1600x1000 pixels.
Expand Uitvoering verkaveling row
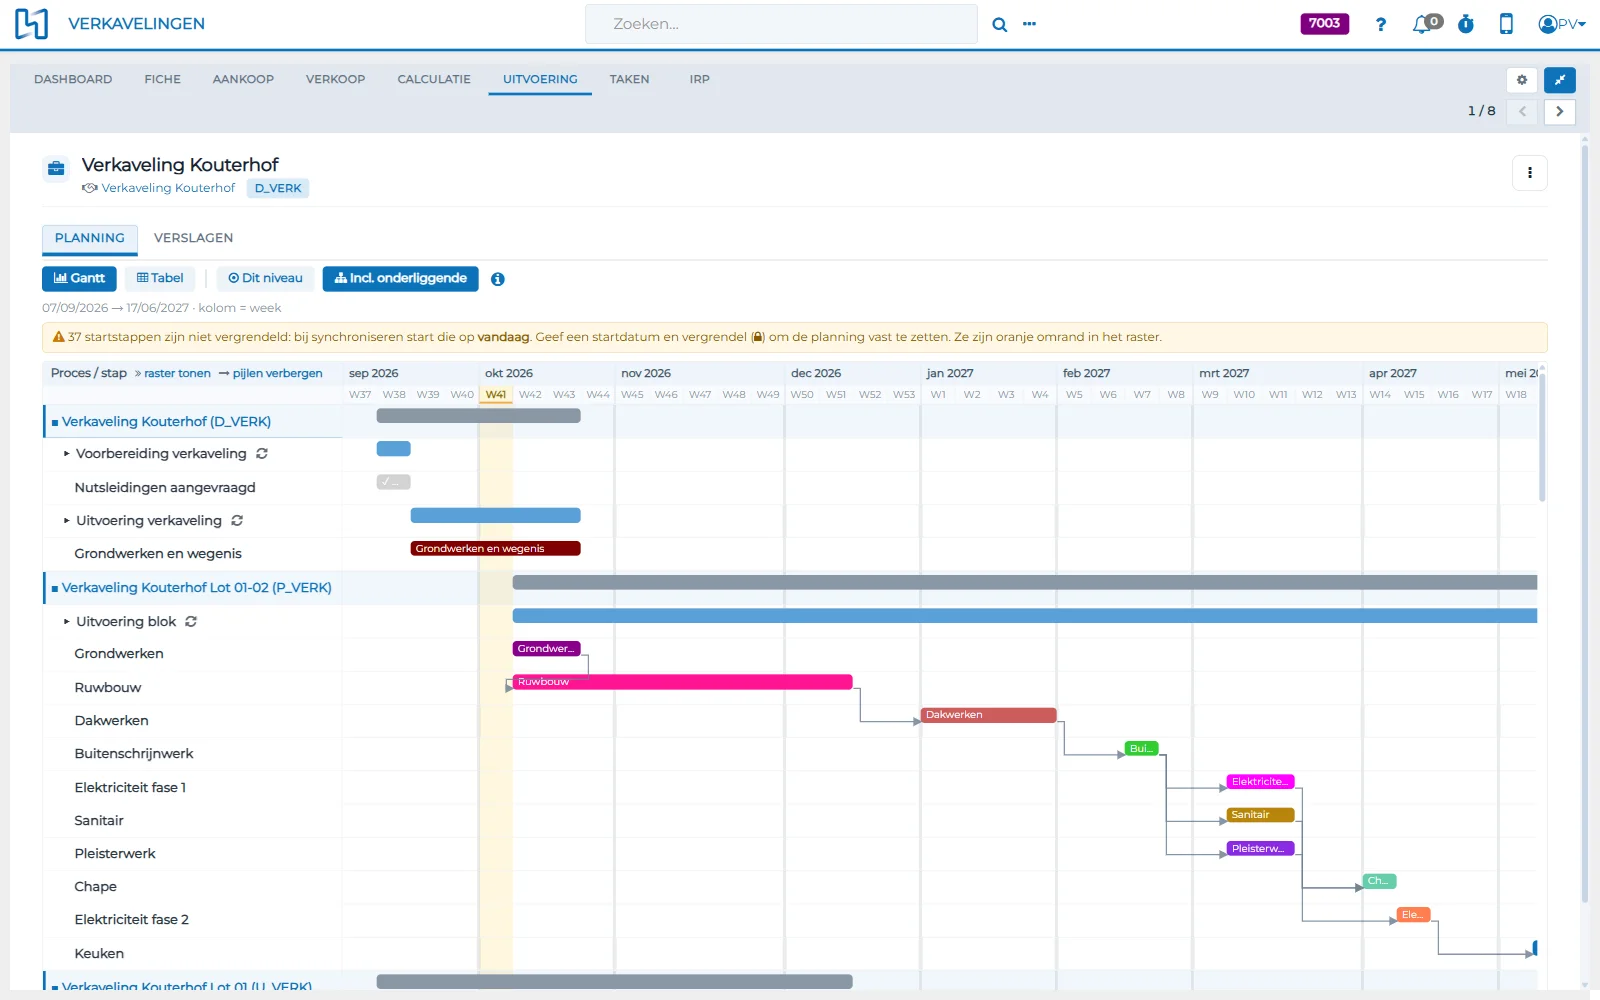pyautogui.click(x=67, y=521)
